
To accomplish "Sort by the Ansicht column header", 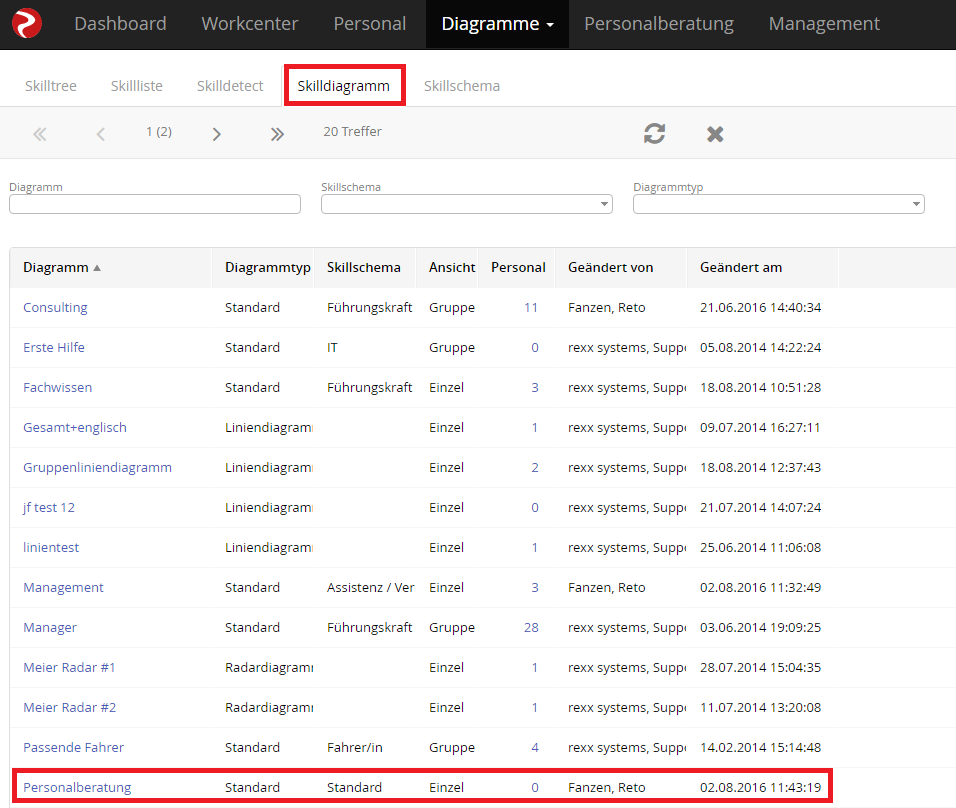I will pyautogui.click(x=452, y=267).
